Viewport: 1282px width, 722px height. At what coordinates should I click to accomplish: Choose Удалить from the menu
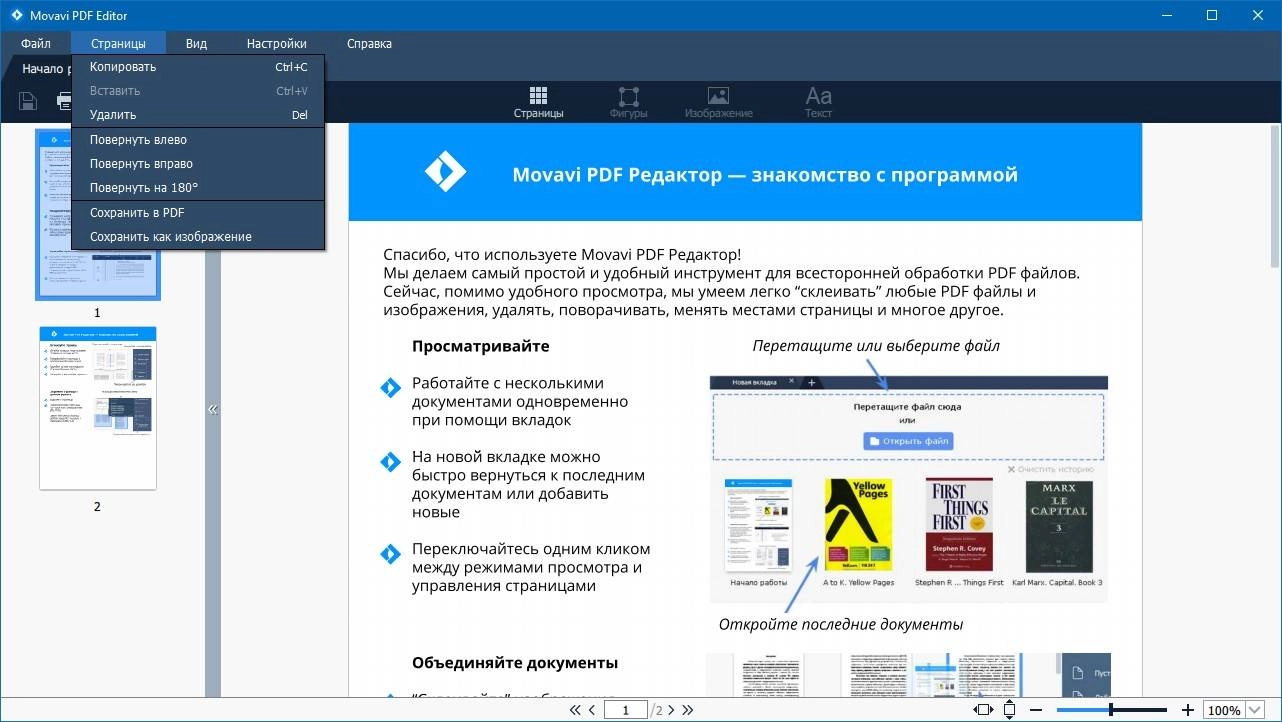198,115
